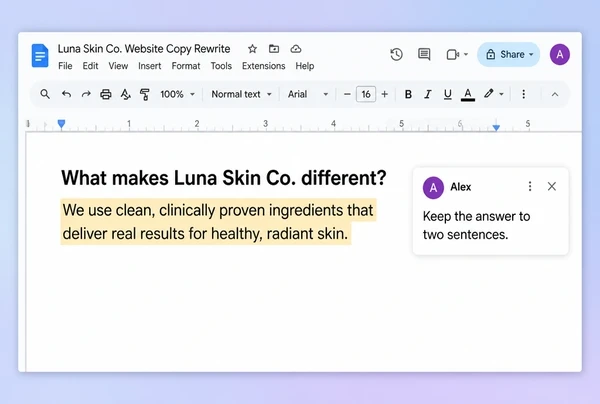Screen dimensions: 600x404
Task: Select the highlight color pen
Action: coord(489,94)
